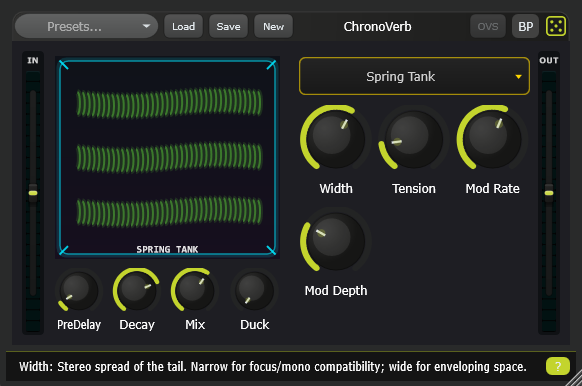
Task: Toggle the OVS oversampling button
Action: (x=488, y=26)
